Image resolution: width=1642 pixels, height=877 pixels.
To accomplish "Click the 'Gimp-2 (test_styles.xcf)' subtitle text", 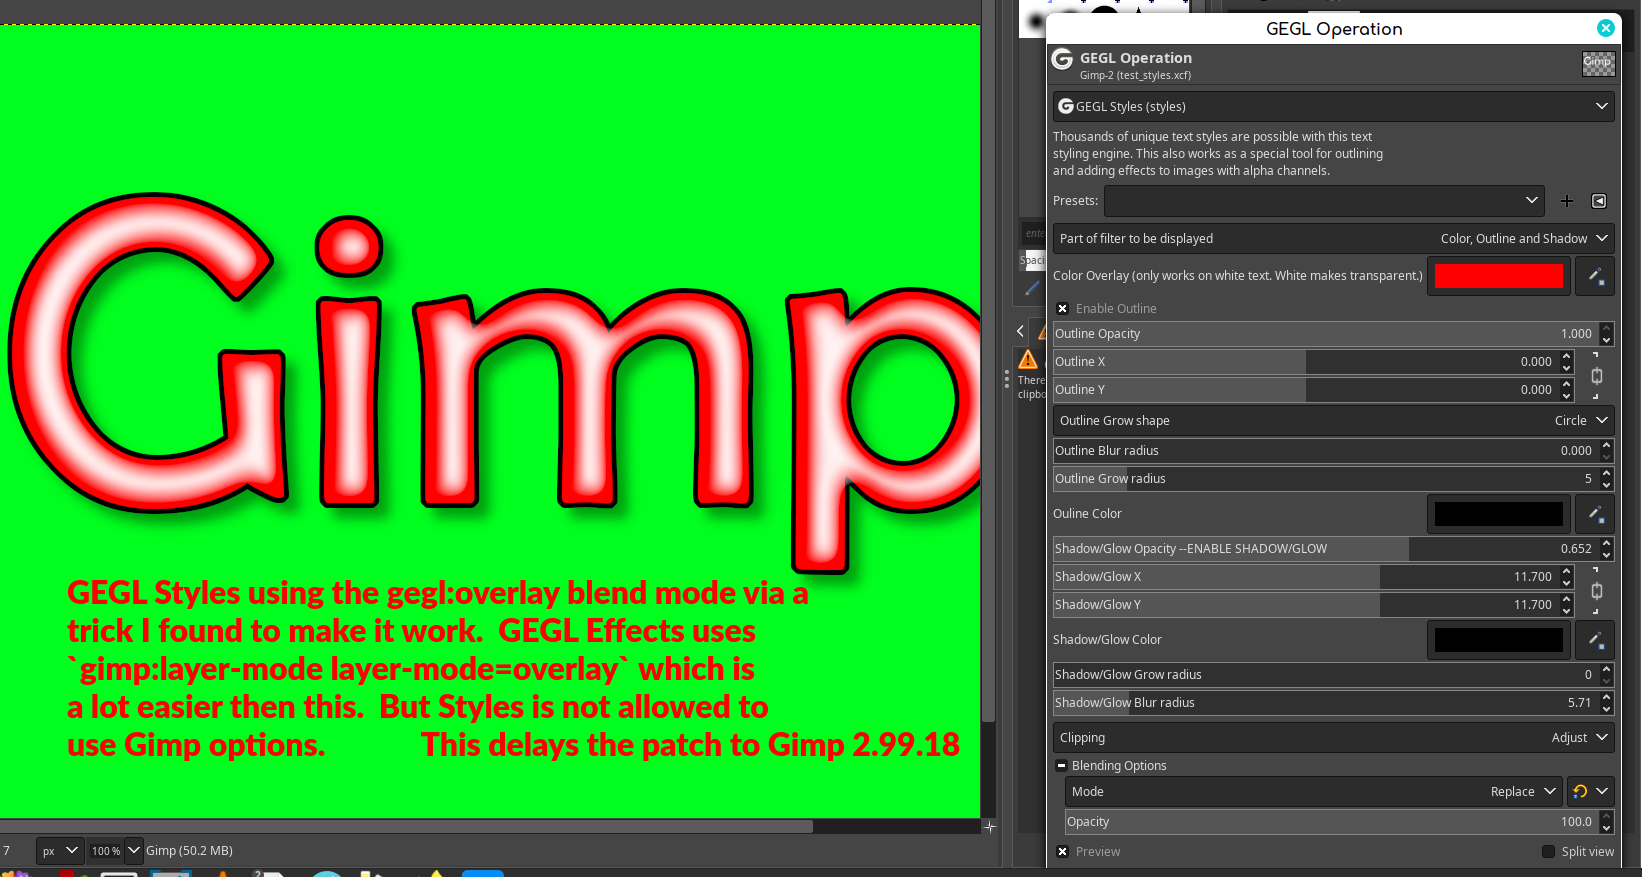I will [1135, 75].
